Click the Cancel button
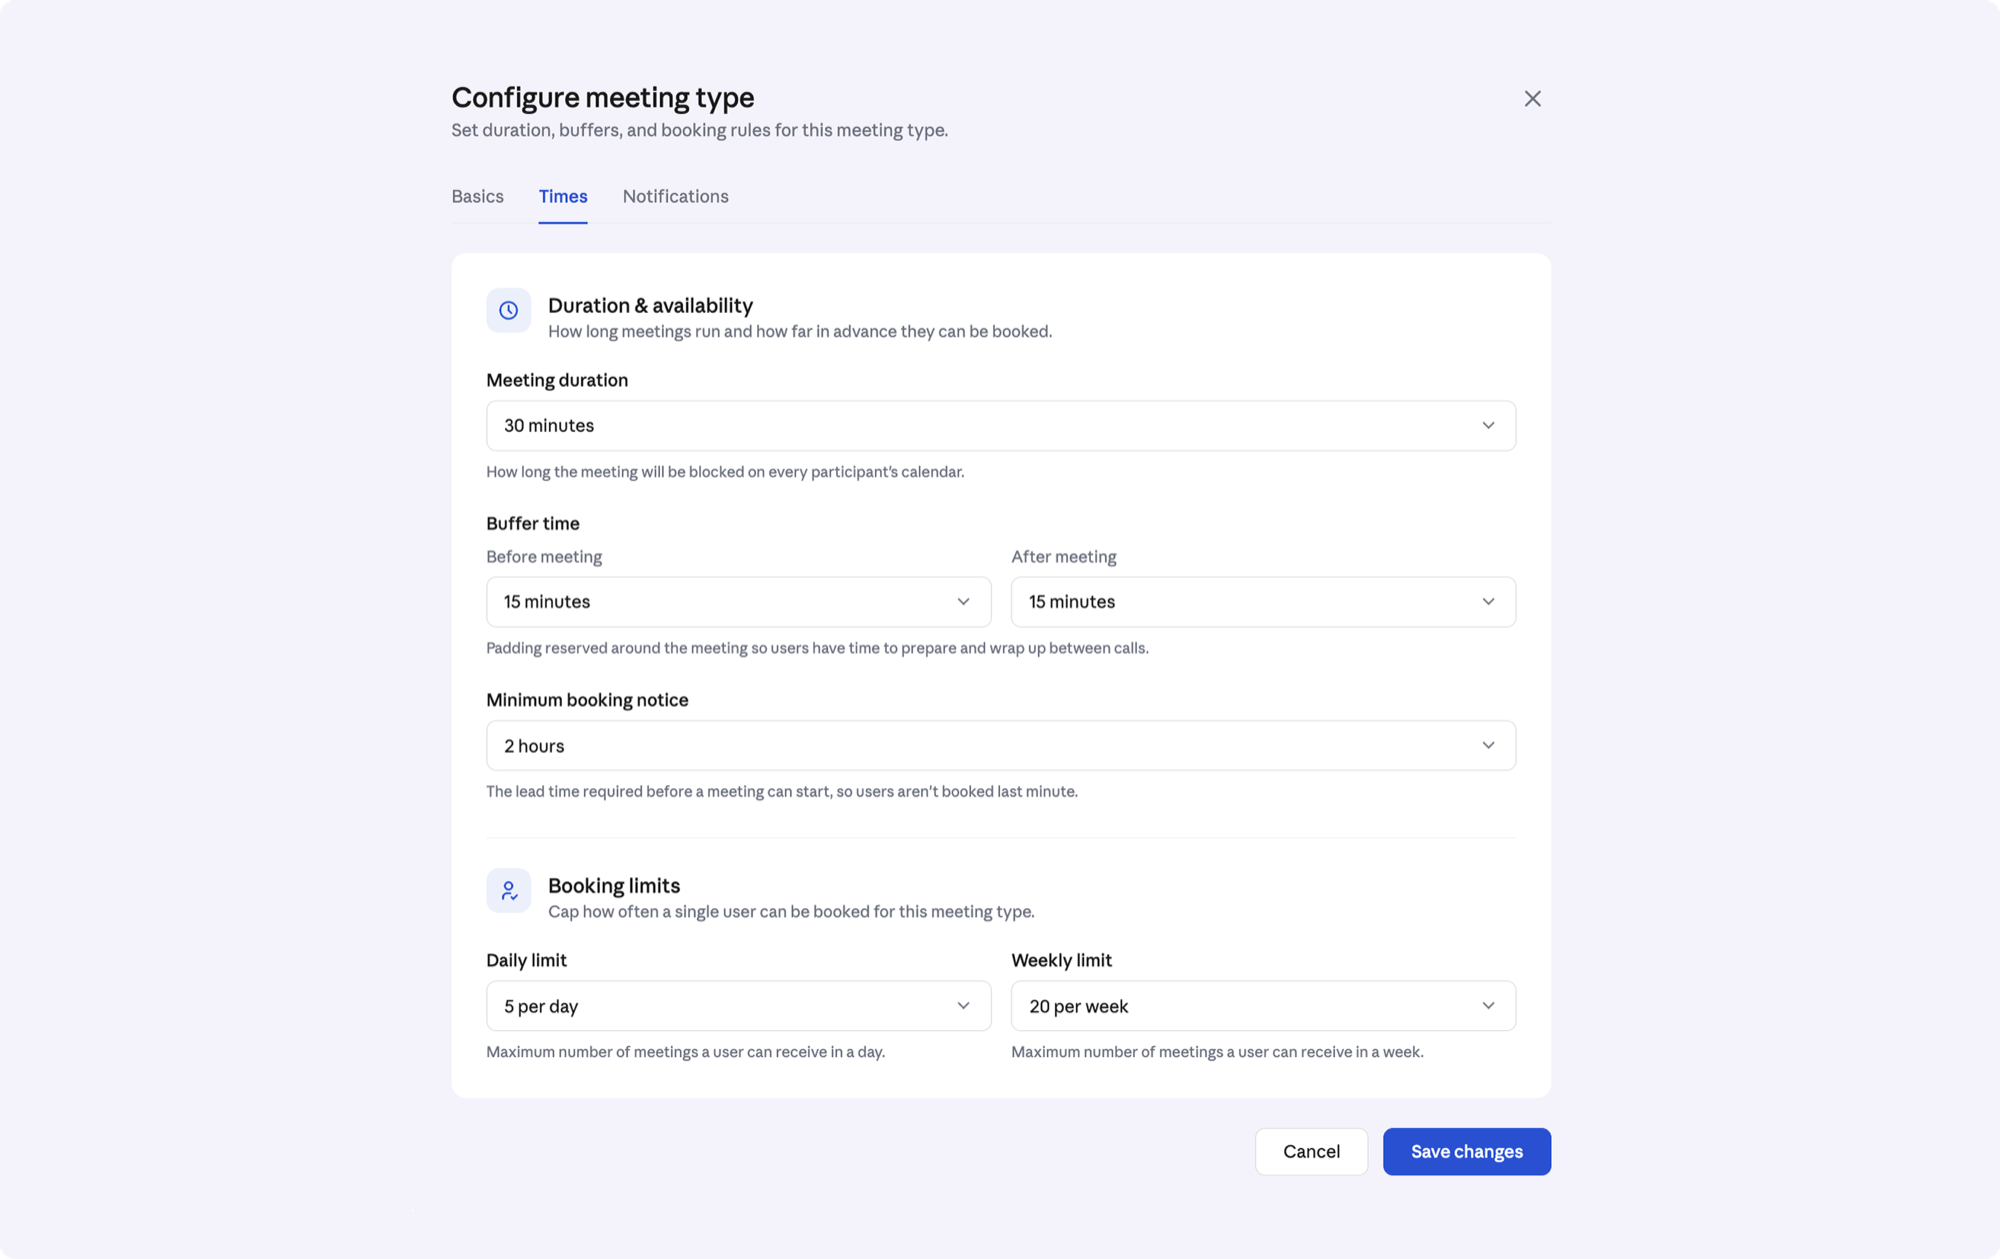Image resolution: width=2000 pixels, height=1259 pixels. tap(1311, 1152)
